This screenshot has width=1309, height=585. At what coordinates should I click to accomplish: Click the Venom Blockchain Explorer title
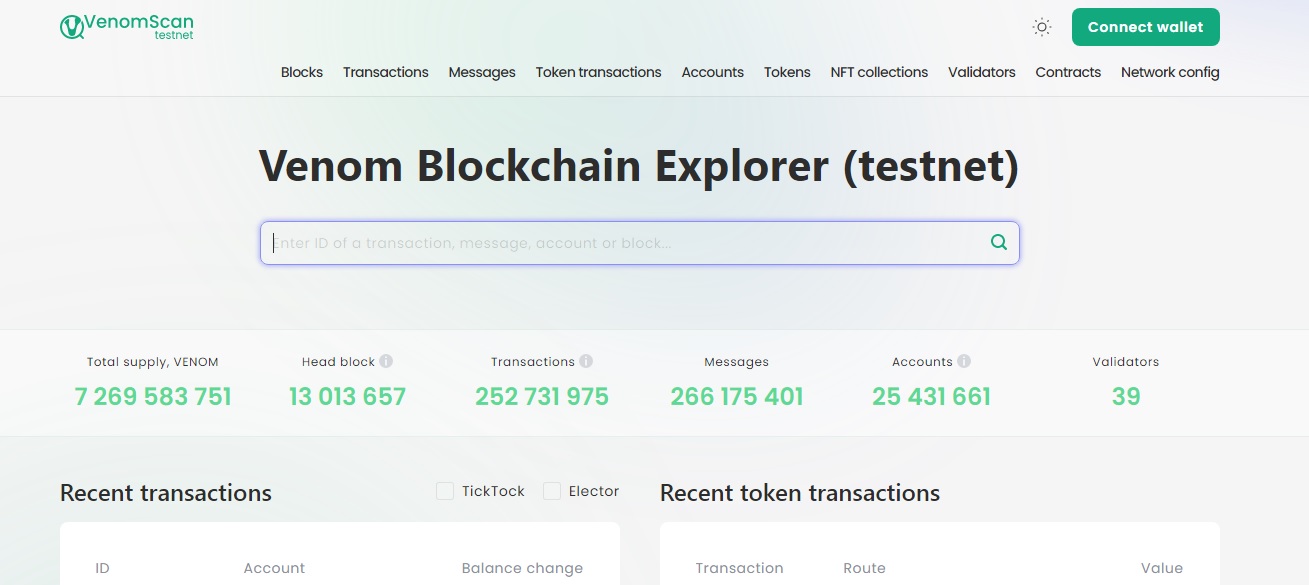coord(639,166)
